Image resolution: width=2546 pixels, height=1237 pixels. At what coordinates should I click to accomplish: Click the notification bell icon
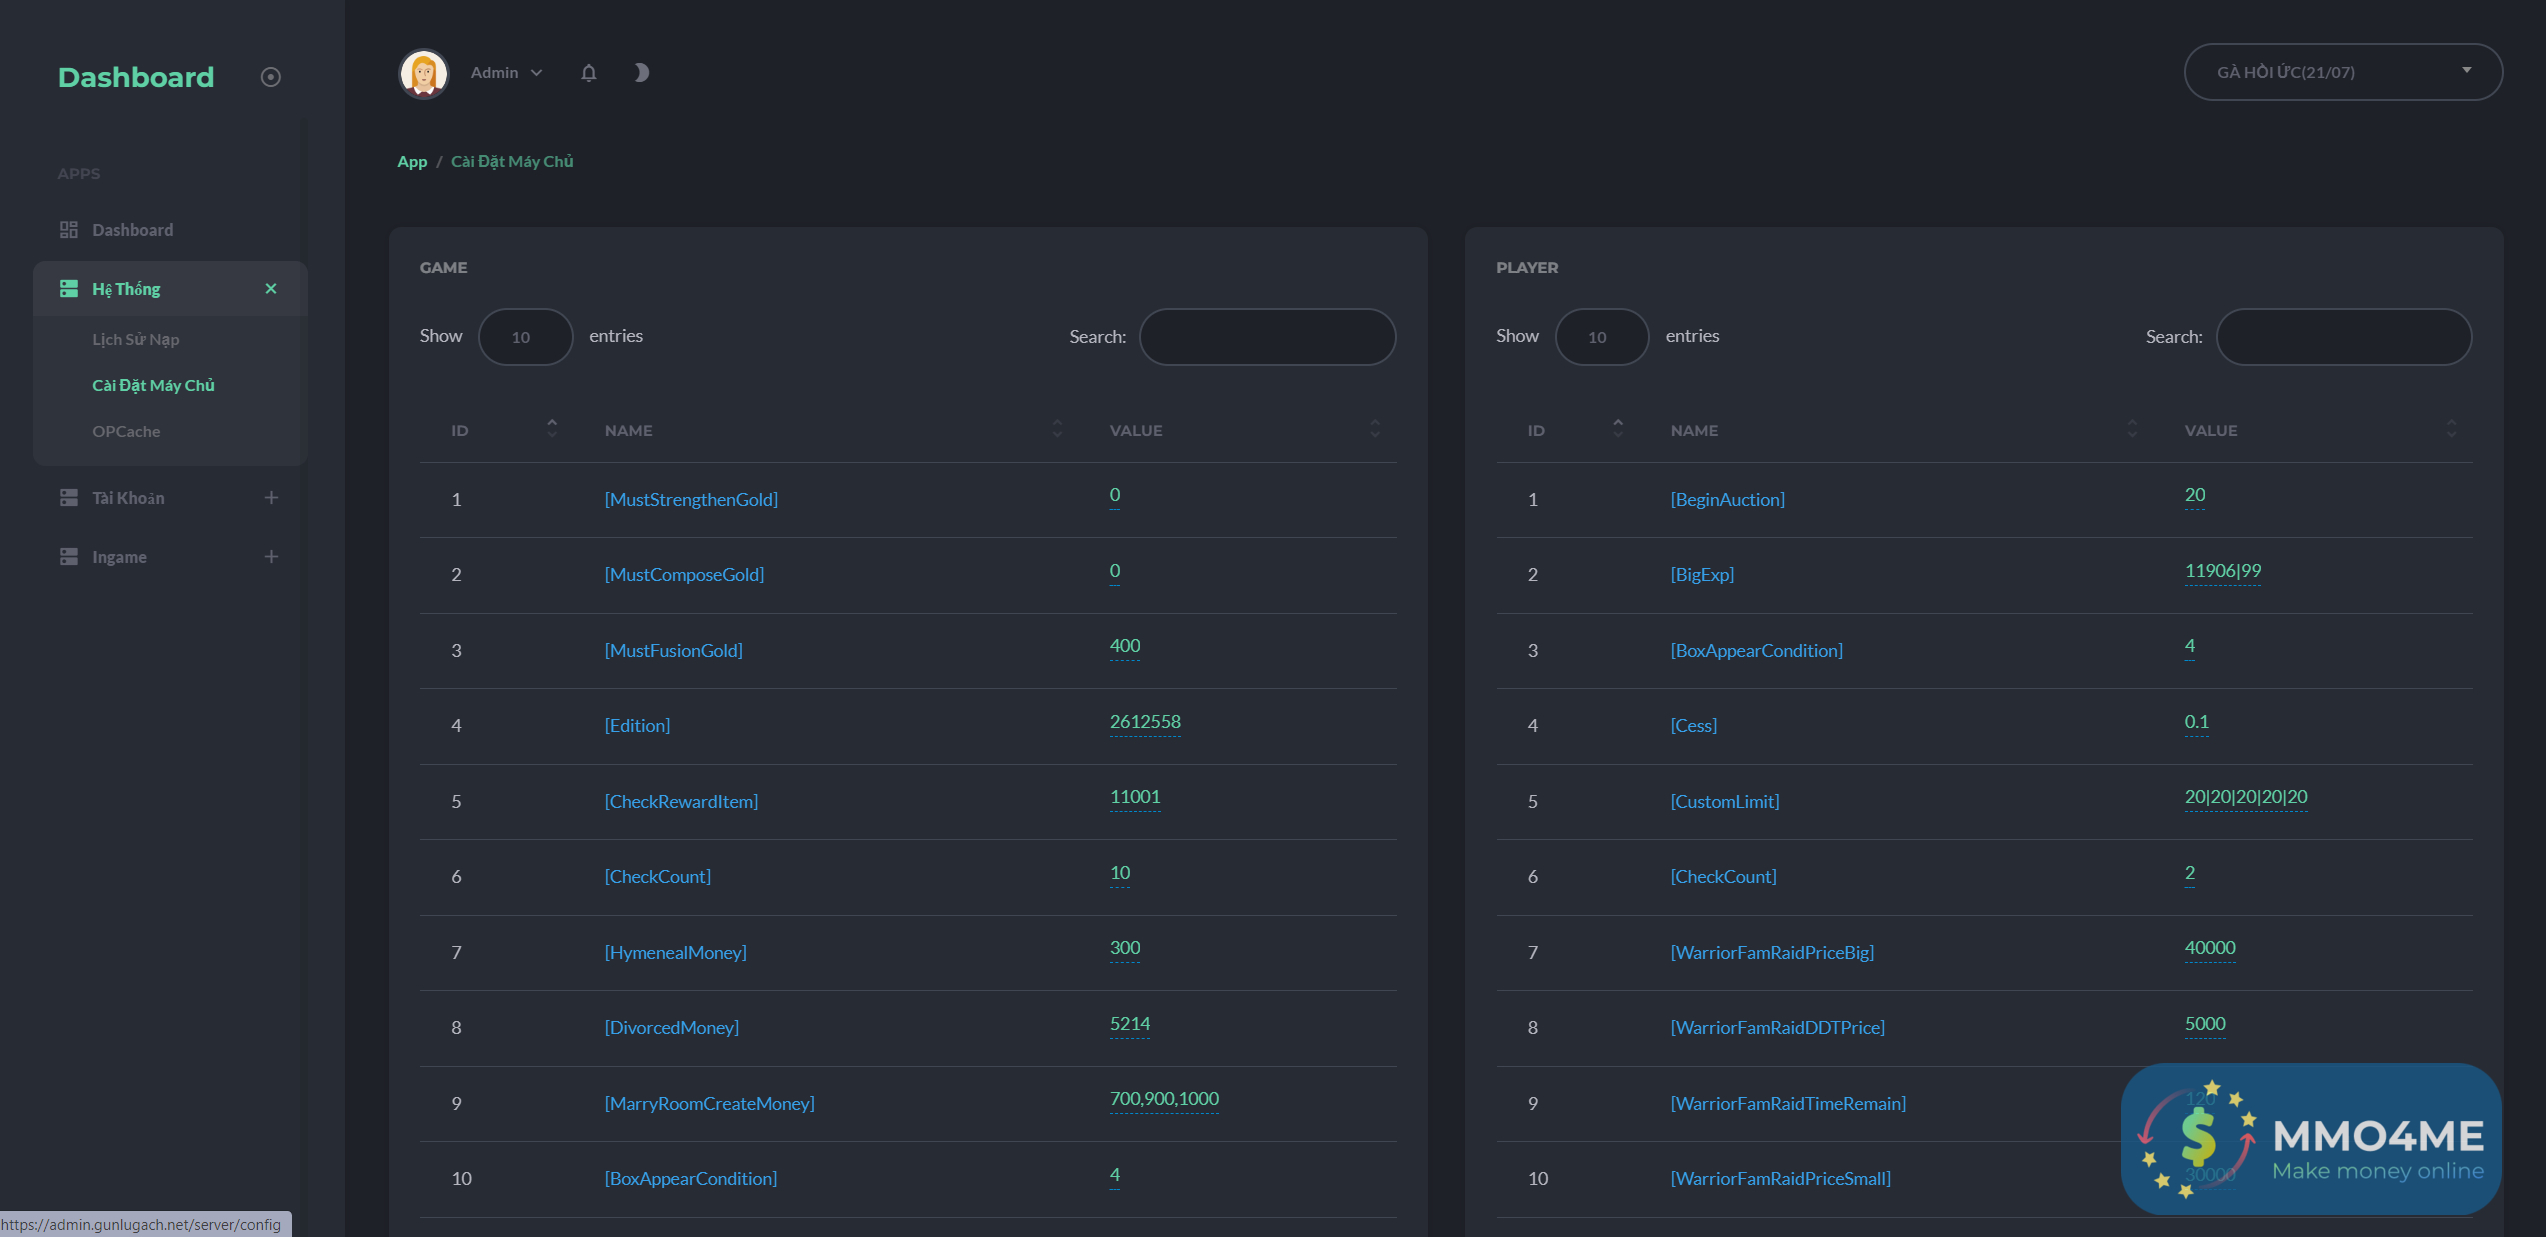pos(588,73)
